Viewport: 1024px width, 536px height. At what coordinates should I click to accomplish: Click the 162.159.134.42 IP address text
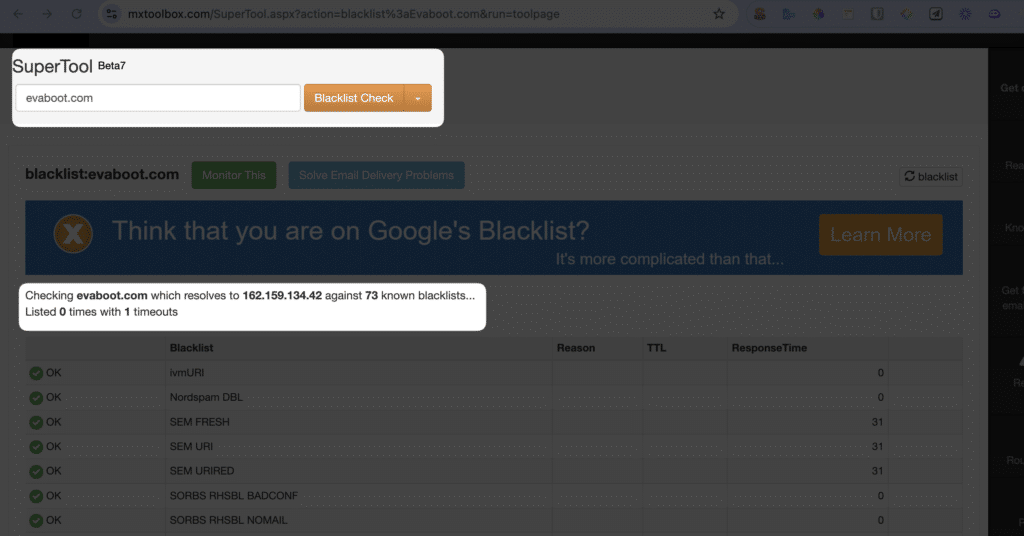click(282, 295)
